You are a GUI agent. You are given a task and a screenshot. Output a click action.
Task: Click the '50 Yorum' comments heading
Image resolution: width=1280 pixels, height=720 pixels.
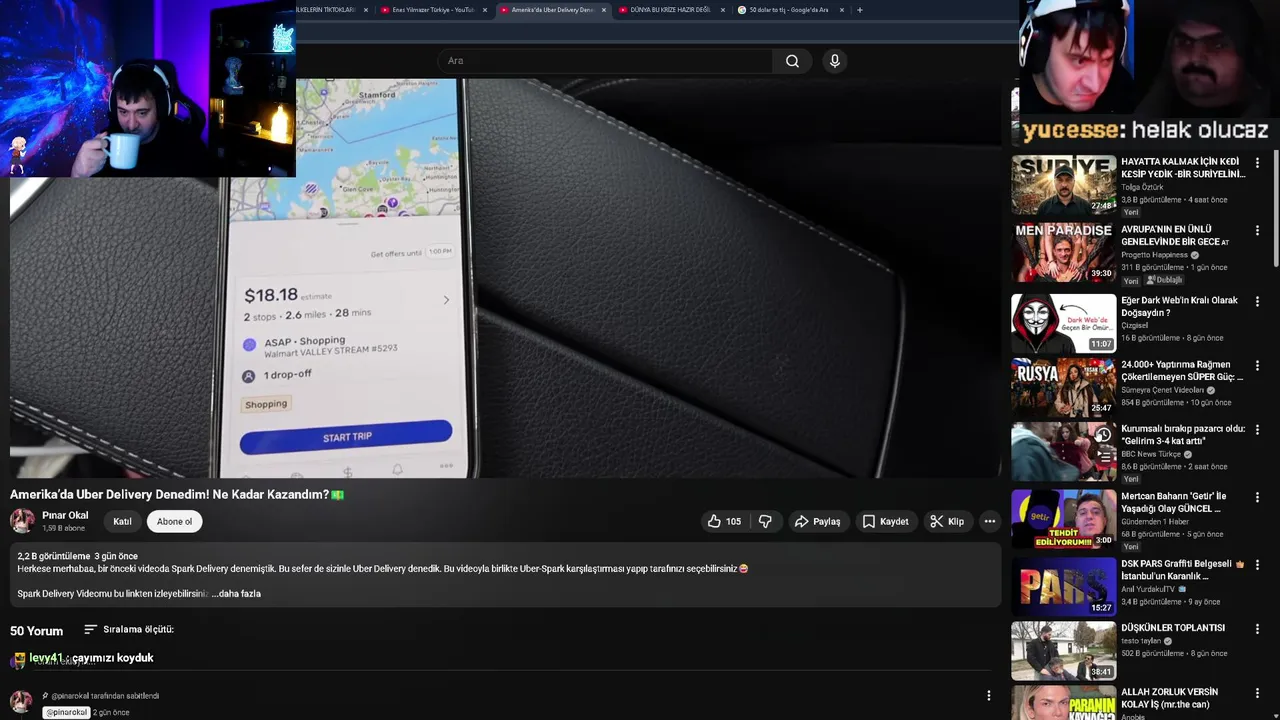pos(36,631)
